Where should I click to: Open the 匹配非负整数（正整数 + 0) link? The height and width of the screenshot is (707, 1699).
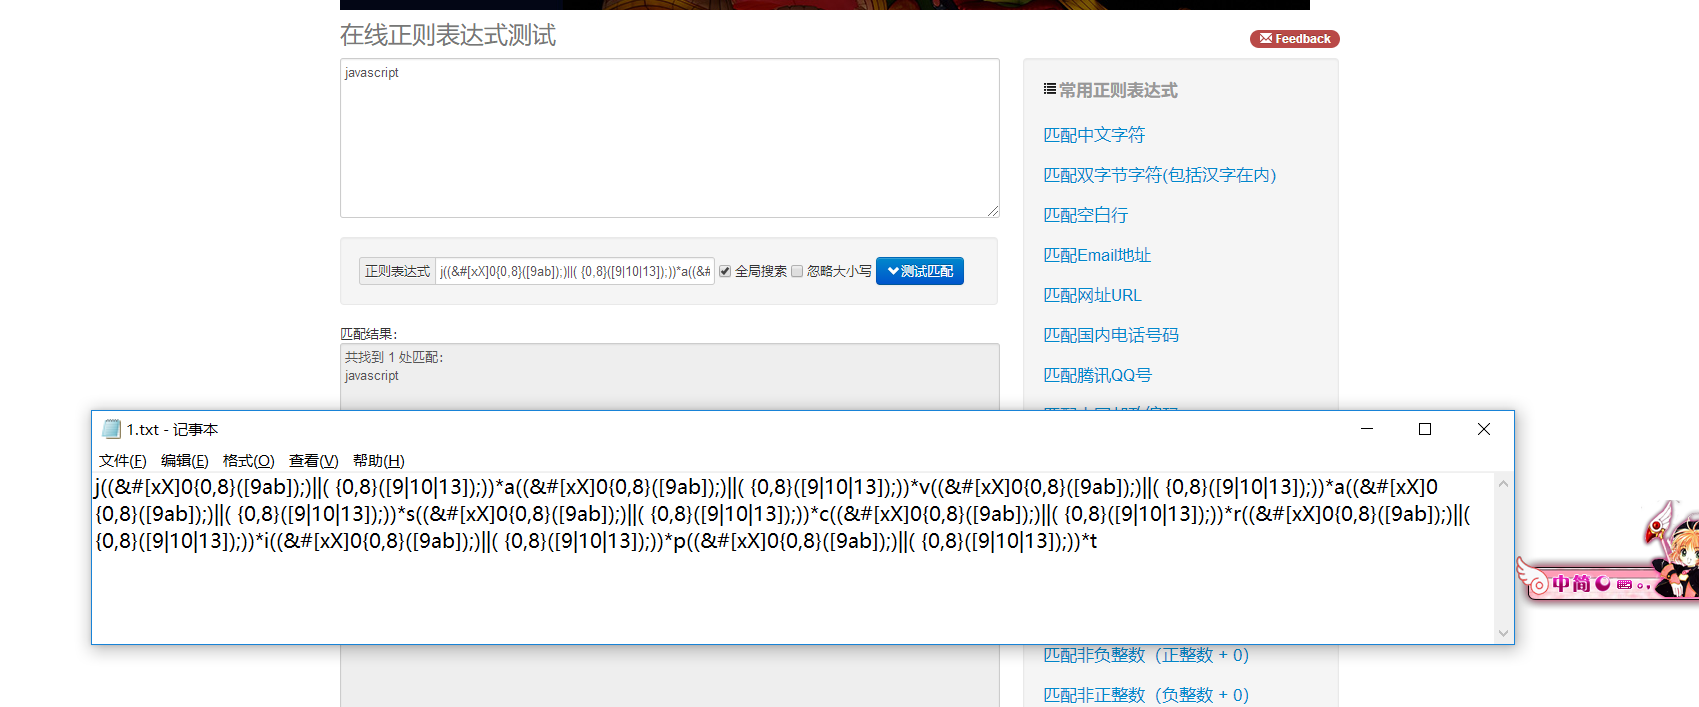pyautogui.click(x=1146, y=655)
